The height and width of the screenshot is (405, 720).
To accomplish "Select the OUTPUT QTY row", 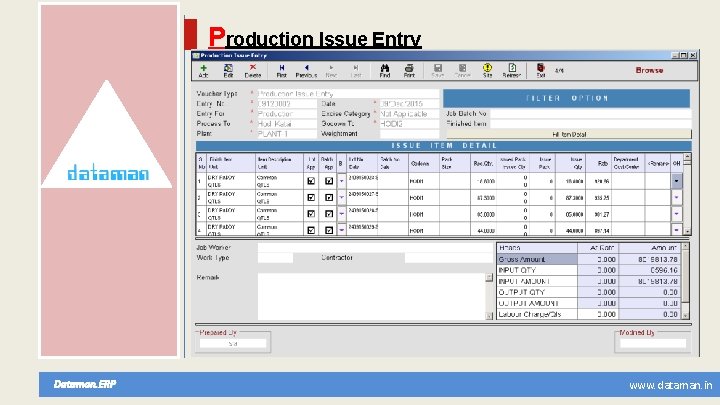I will click(589, 292).
